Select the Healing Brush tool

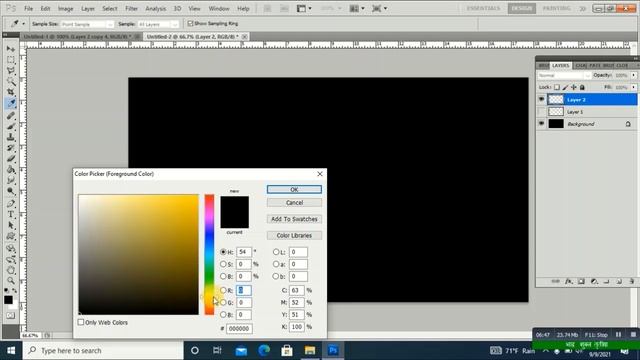11,116
